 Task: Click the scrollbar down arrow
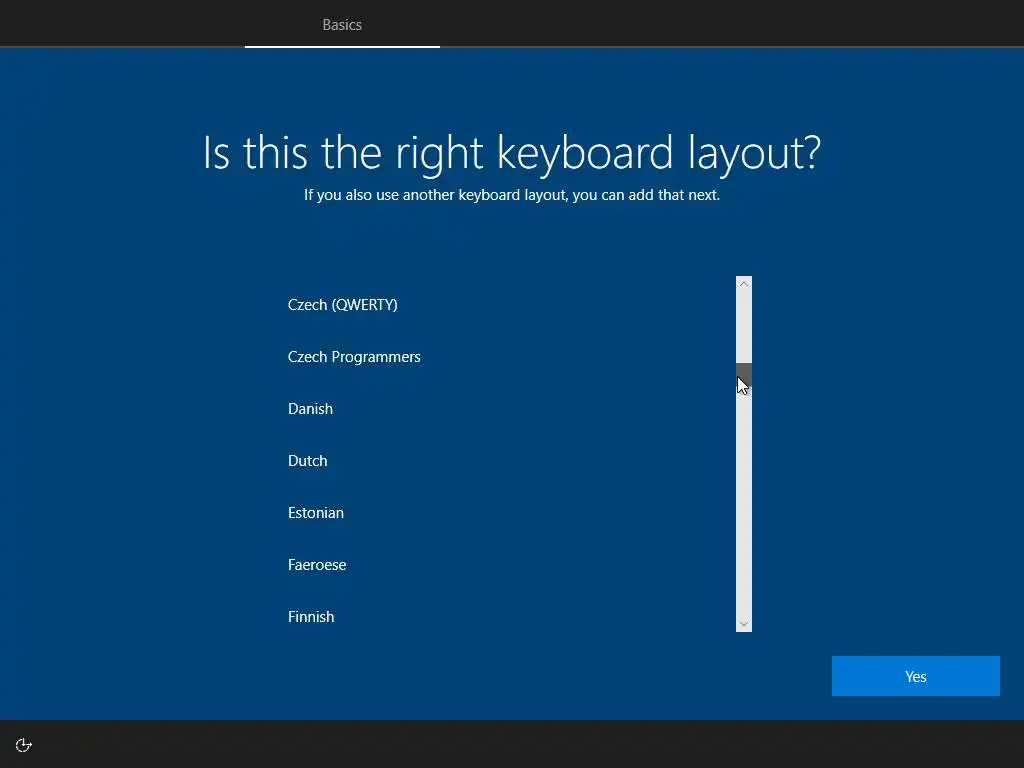tap(744, 624)
